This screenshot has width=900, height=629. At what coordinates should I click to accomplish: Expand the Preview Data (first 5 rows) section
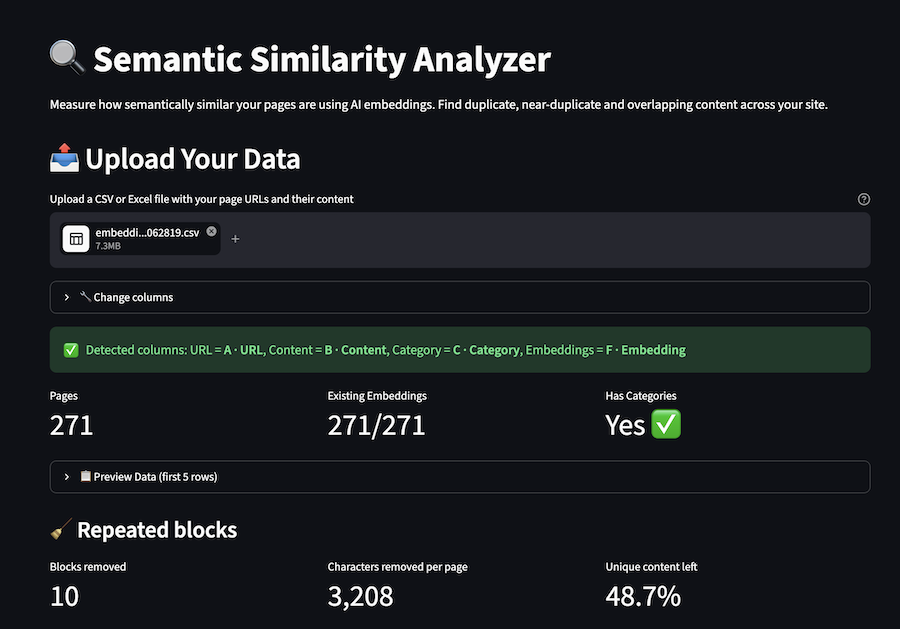tap(460, 477)
